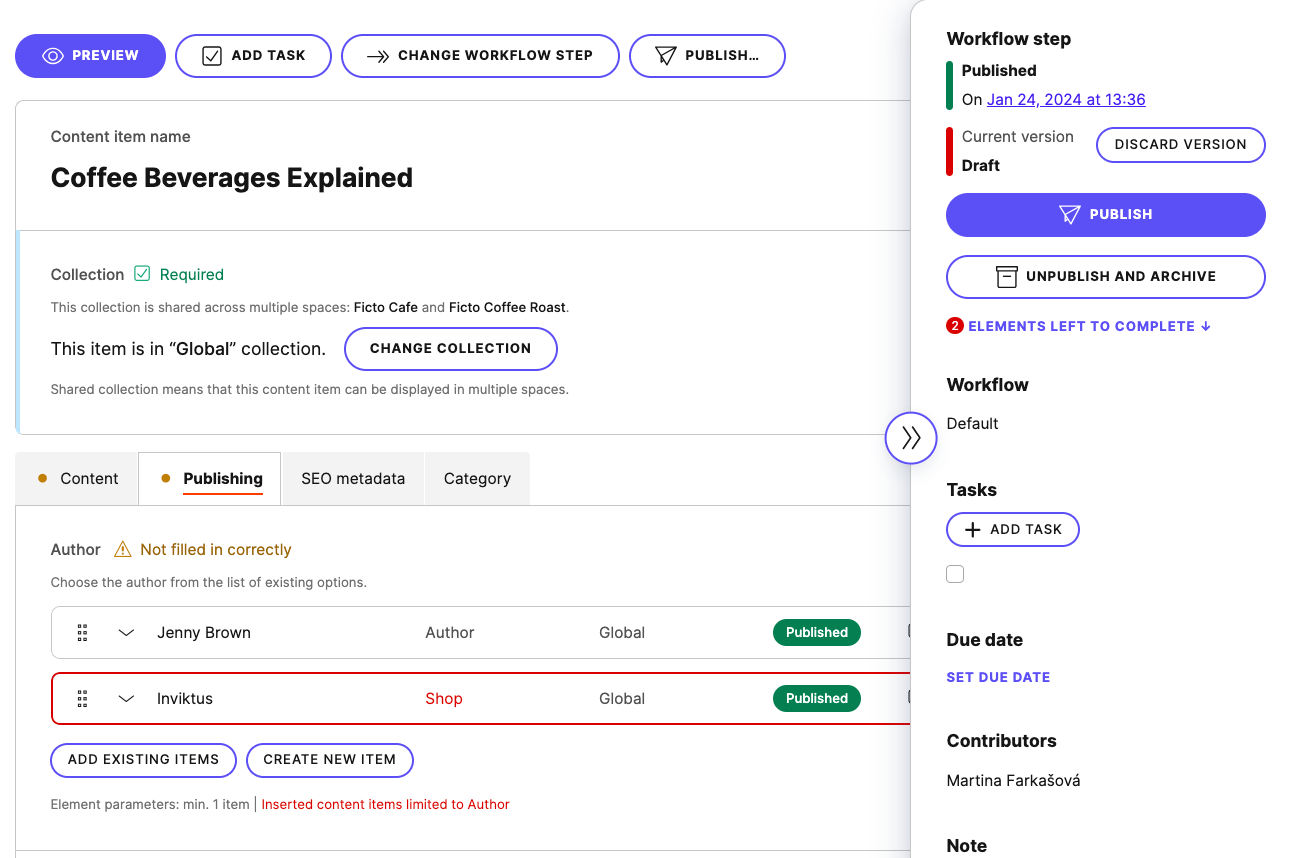The image size is (1300, 858).
Task: Collapse sidebar with double-chevron button
Action: point(910,437)
